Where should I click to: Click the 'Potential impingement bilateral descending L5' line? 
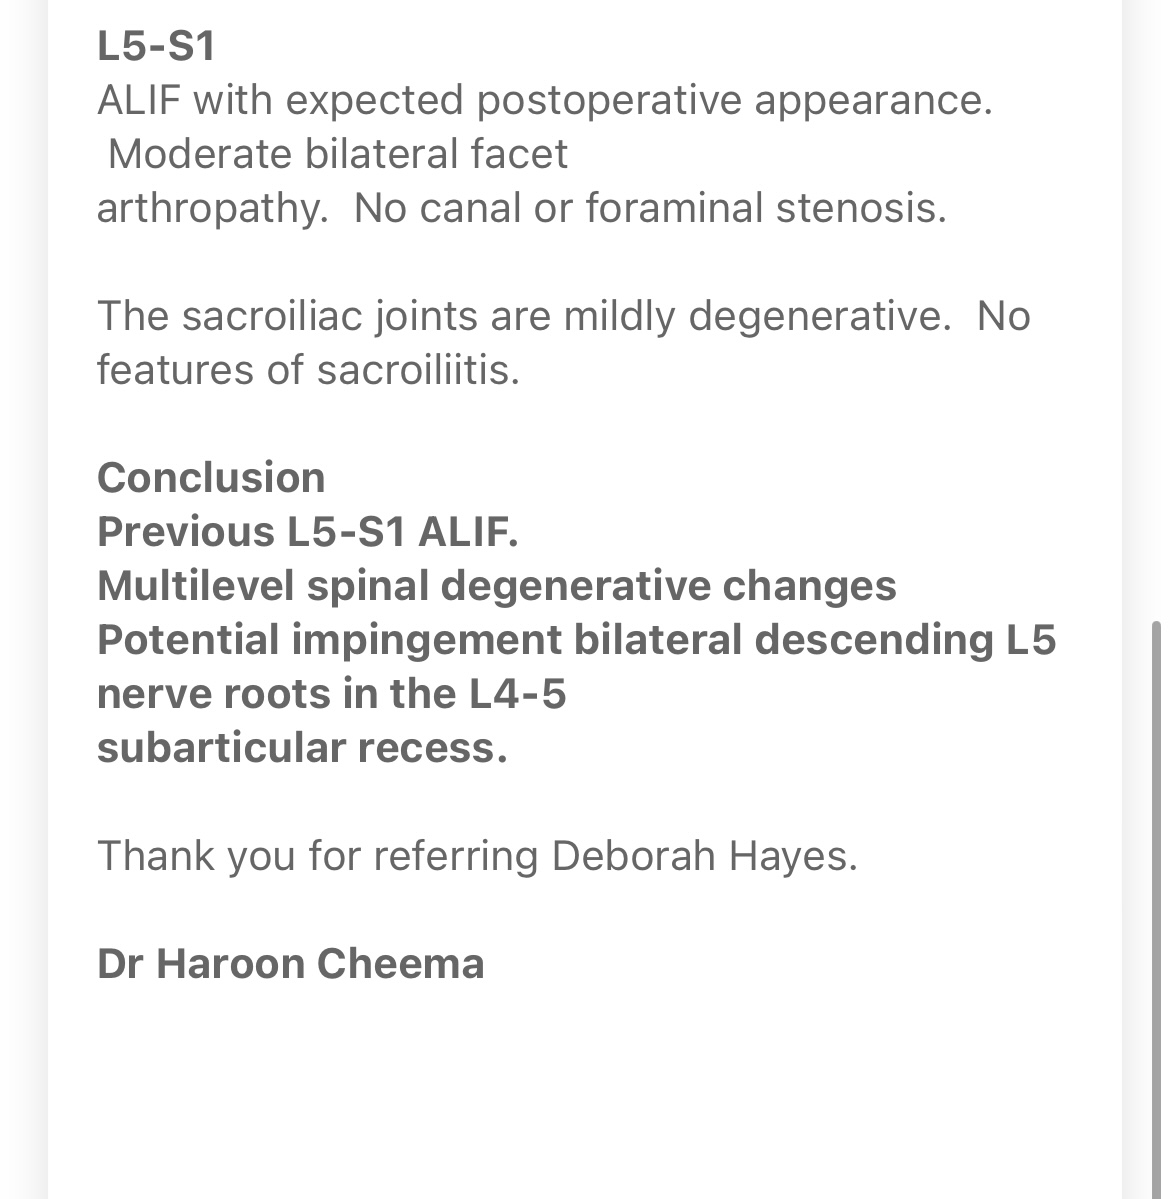[576, 640]
